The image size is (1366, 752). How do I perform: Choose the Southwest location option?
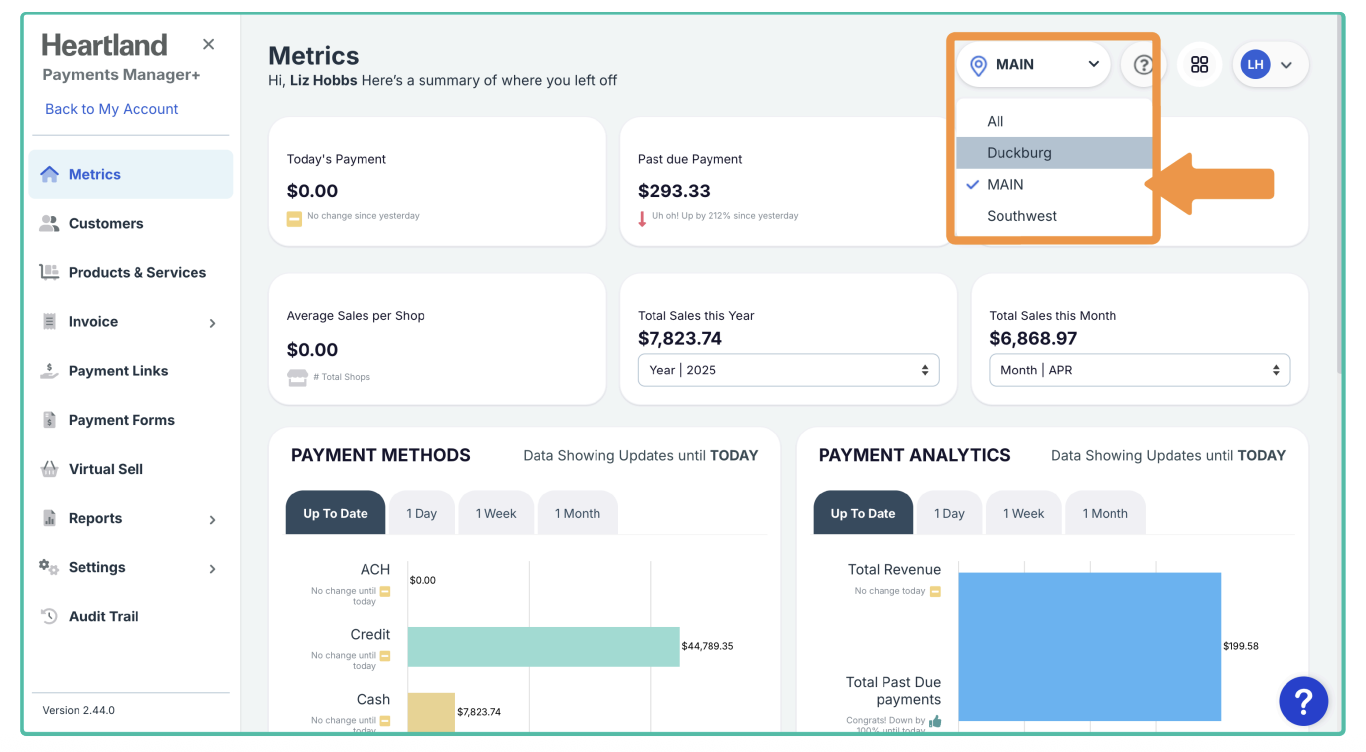click(1021, 216)
